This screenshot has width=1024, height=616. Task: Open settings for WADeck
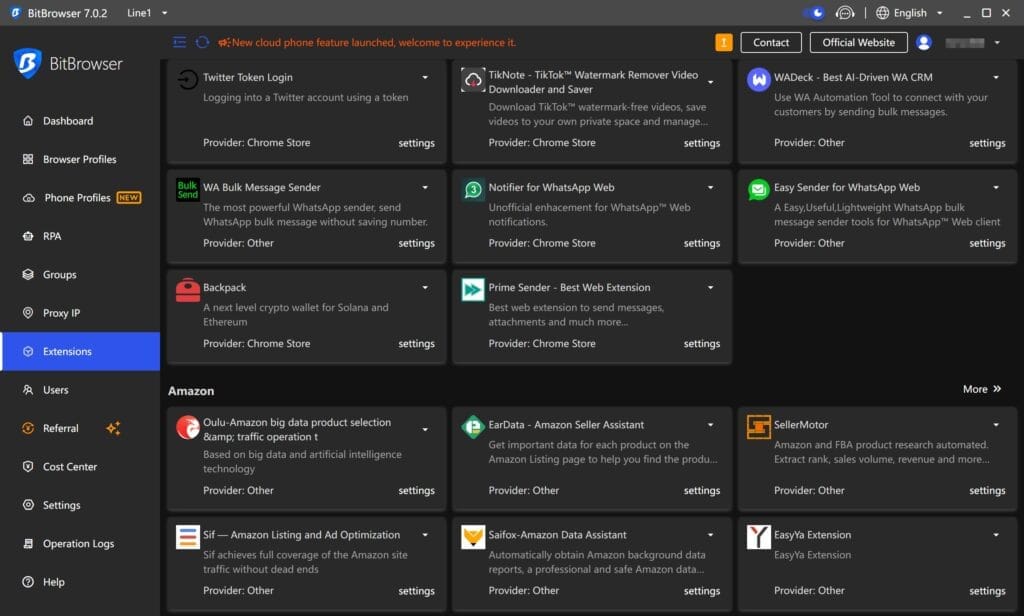pyautogui.click(x=987, y=143)
